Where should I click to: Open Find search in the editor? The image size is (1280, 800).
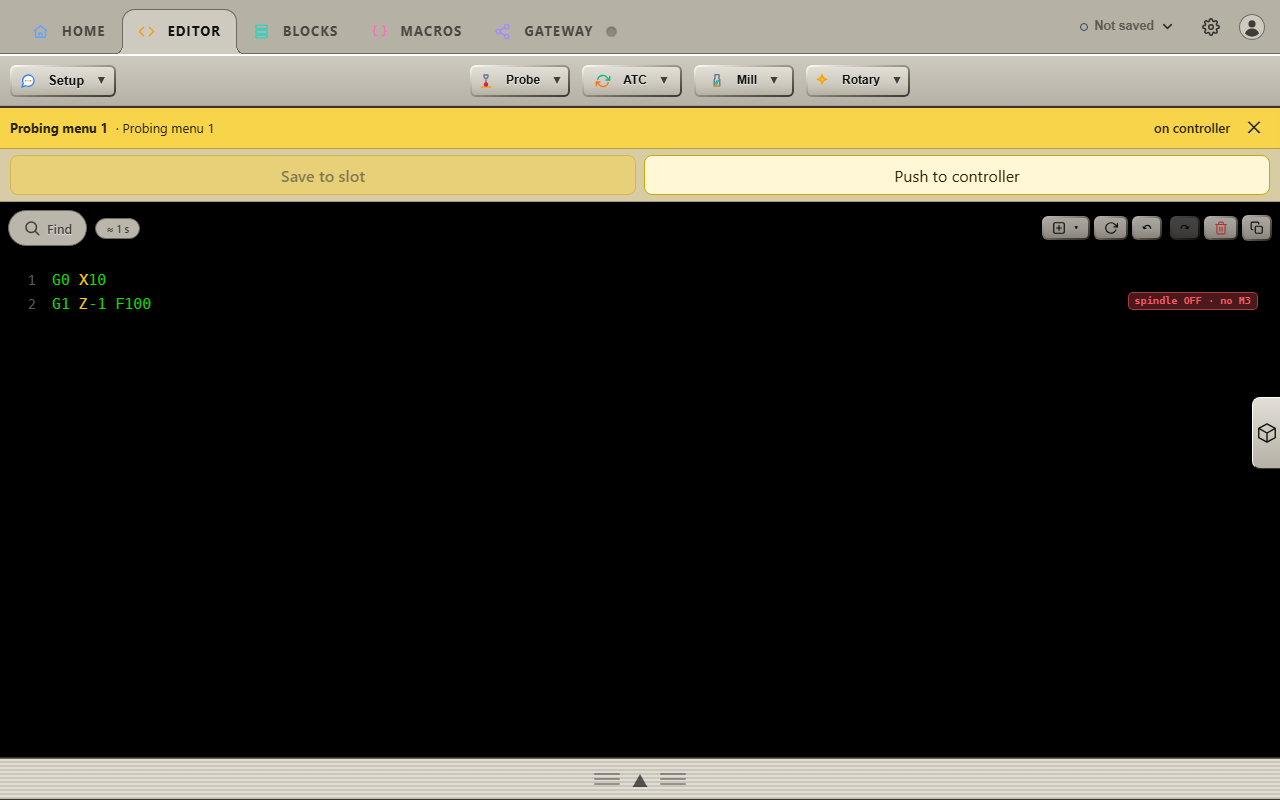[x=48, y=228]
